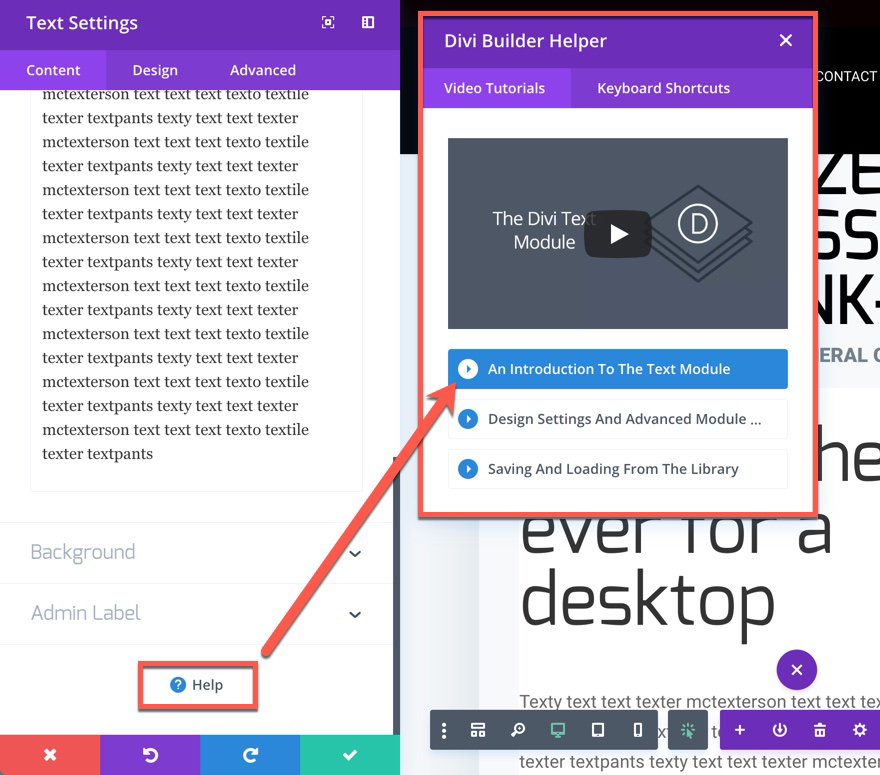Switch to the Design tab
Image resolution: width=880 pixels, height=775 pixels.
155,70
